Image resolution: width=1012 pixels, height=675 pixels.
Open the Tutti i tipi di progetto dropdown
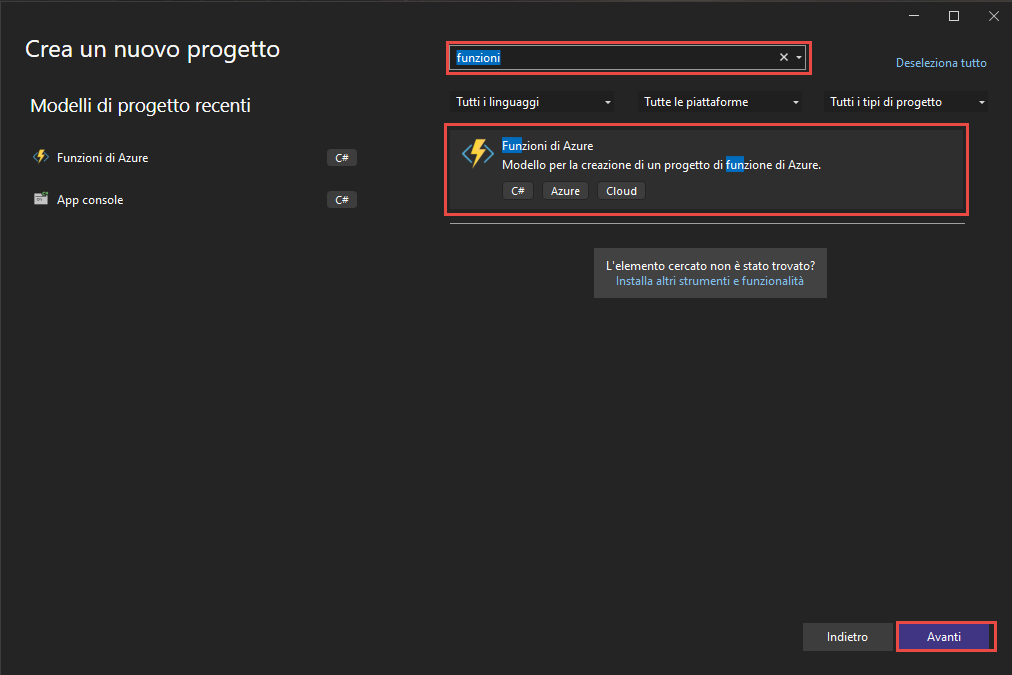(906, 102)
